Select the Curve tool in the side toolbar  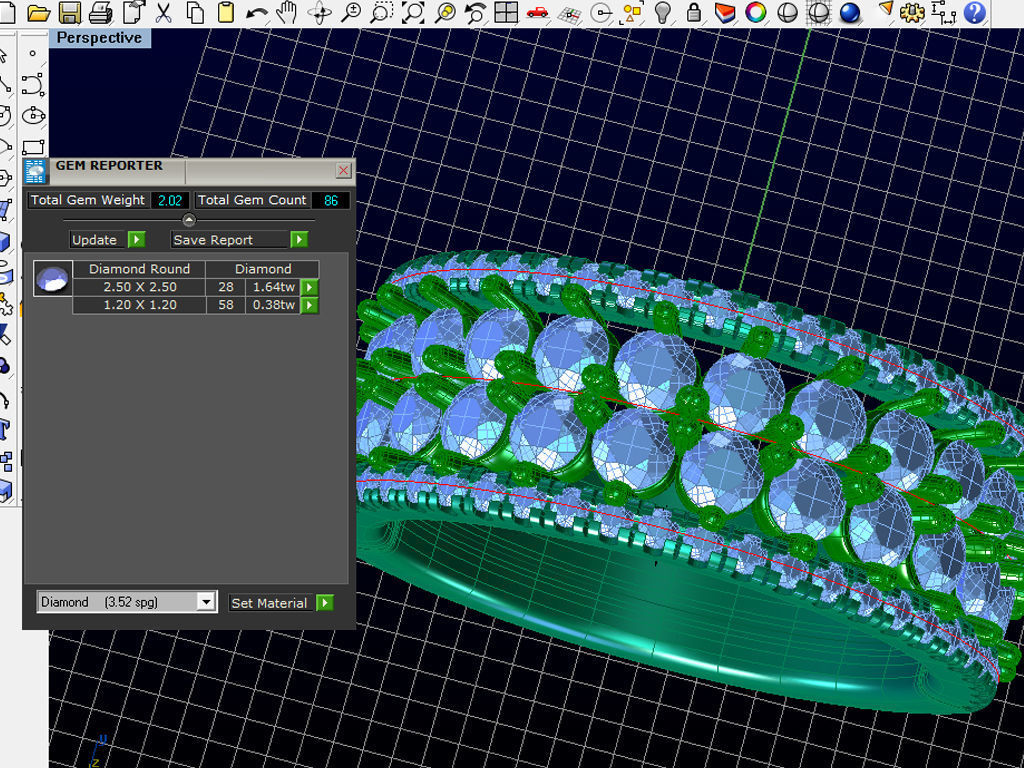point(33,84)
